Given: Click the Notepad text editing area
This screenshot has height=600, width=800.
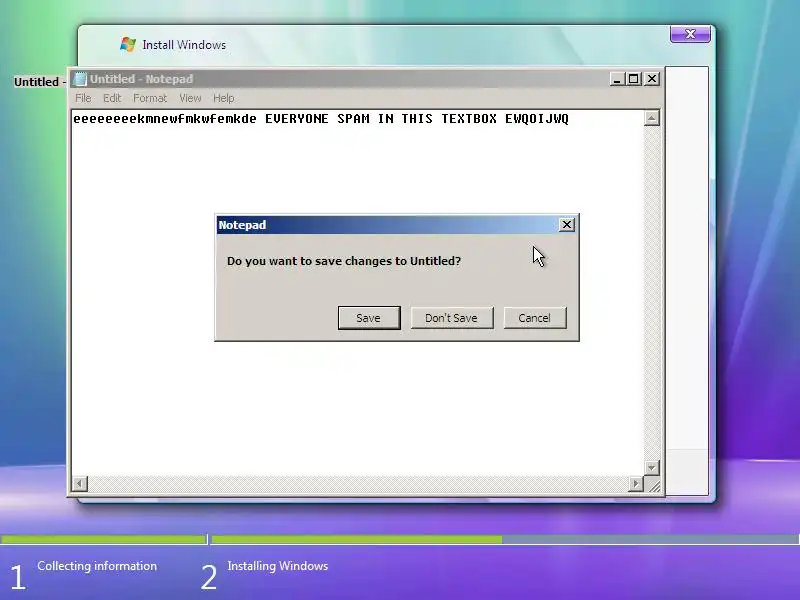Looking at the screenshot, I should 357,292.
